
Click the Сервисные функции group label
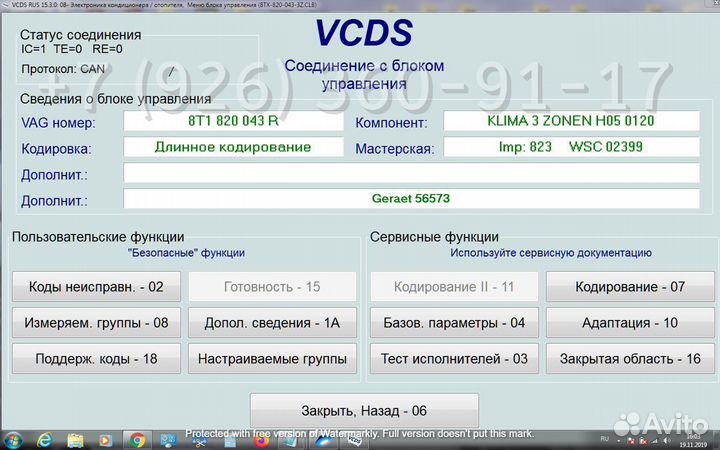(x=434, y=237)
